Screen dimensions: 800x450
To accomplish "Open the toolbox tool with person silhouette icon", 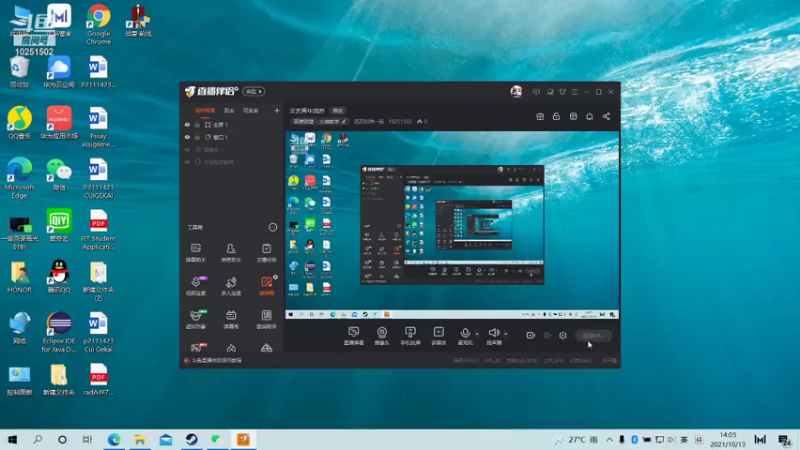I will 231,253.
